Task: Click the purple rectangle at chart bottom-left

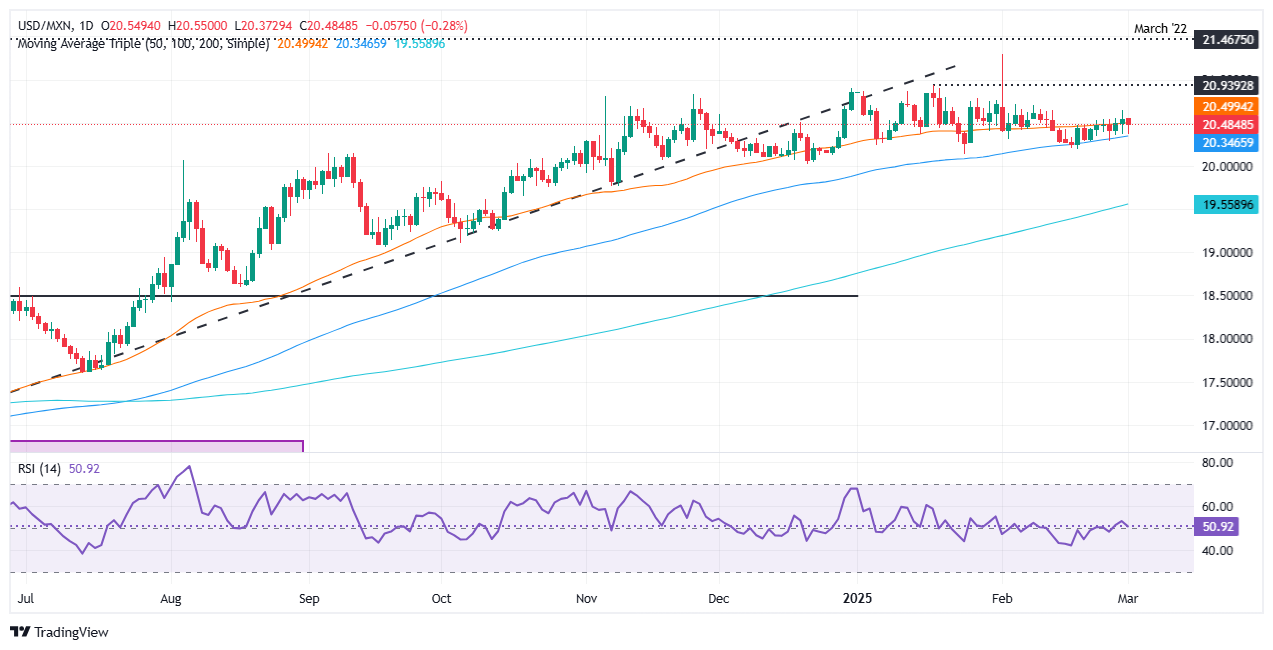Action: [x=156, y=446]
